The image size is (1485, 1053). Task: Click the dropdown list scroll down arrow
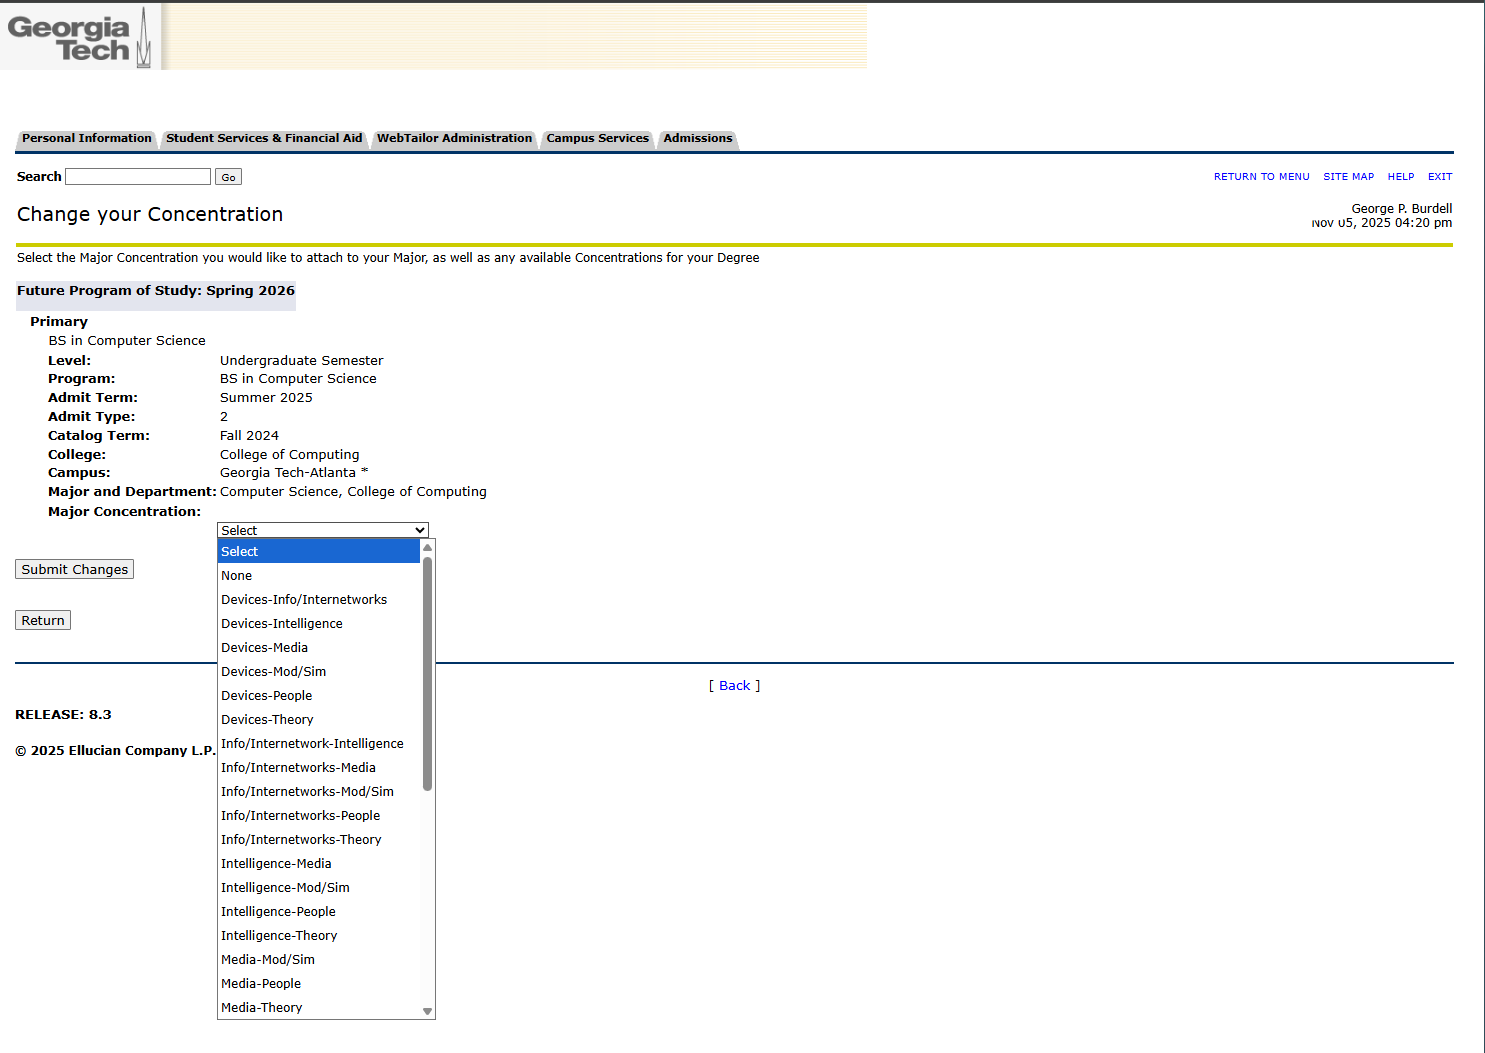428,1011
